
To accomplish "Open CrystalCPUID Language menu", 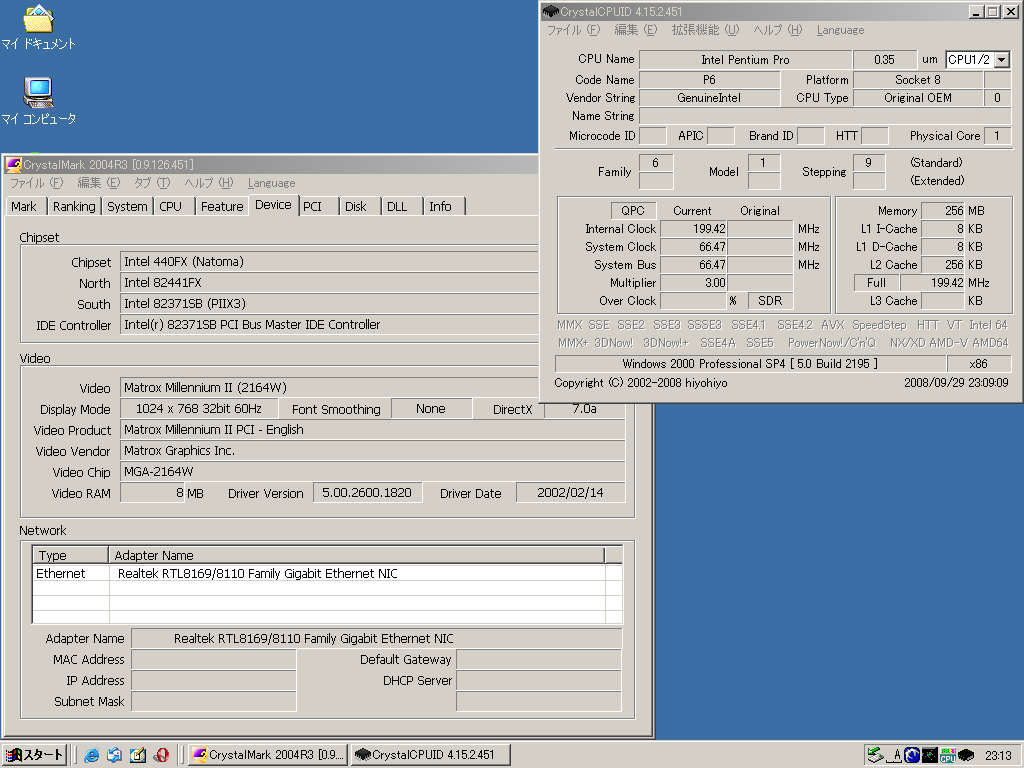I will (x=840, y=30).
